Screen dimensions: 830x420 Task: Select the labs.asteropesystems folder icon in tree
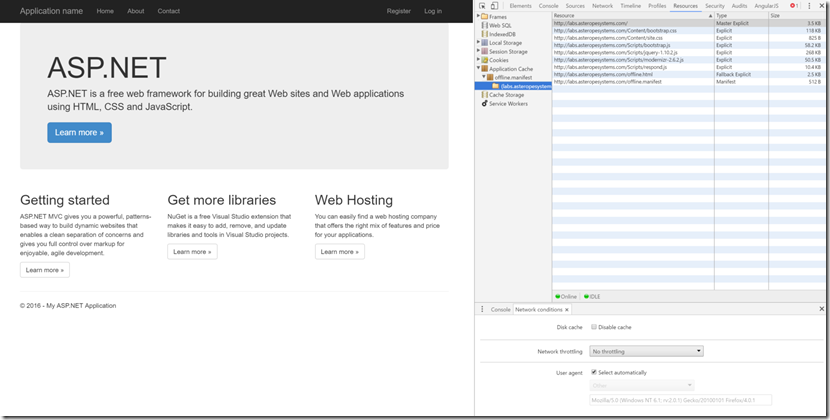coord(495,86)
